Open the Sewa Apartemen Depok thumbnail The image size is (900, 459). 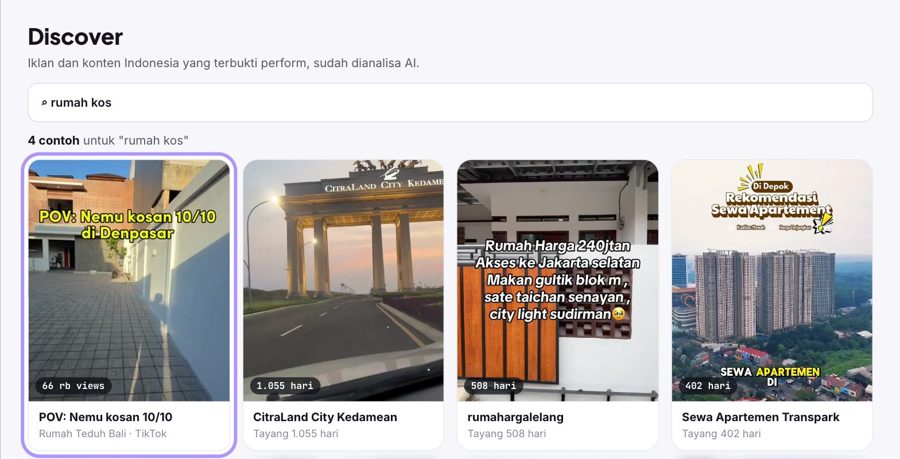point(772,281)
